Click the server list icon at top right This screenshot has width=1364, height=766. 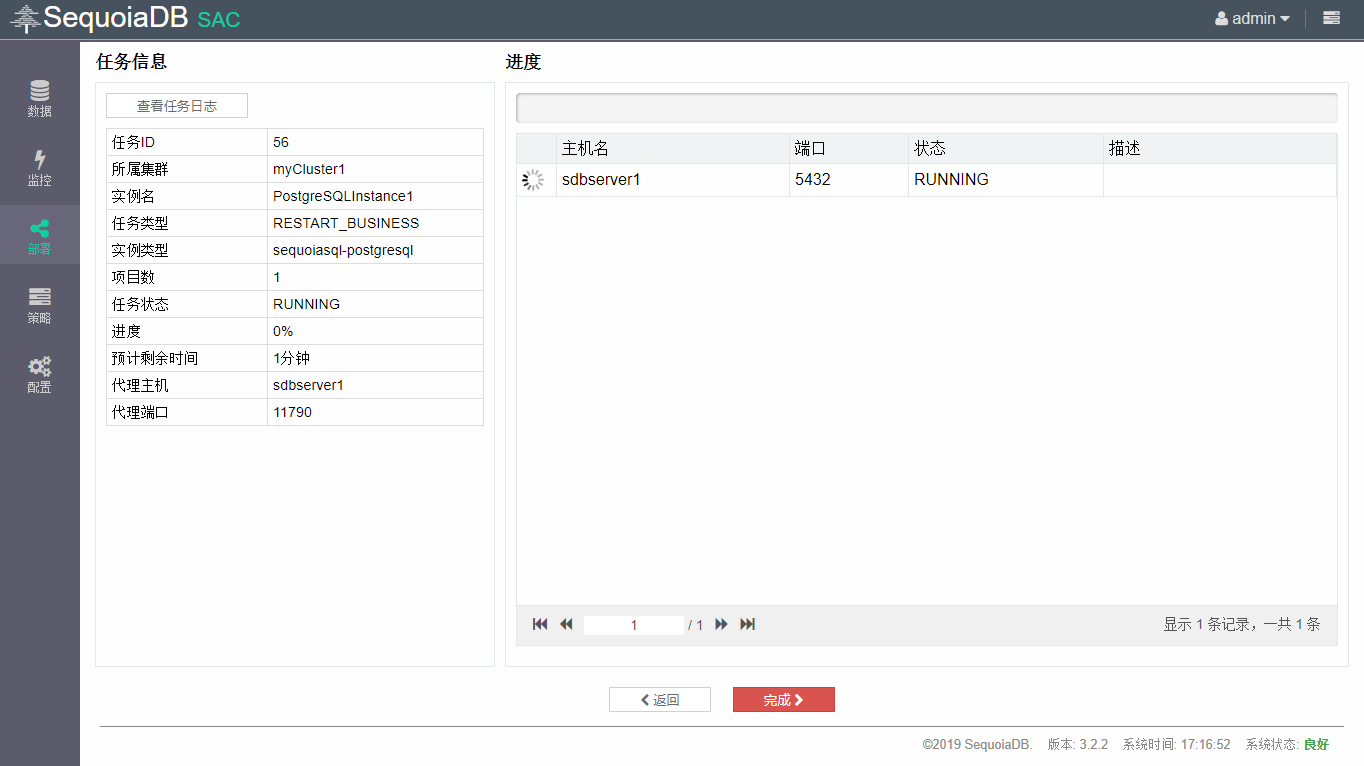coord(1331,18)
